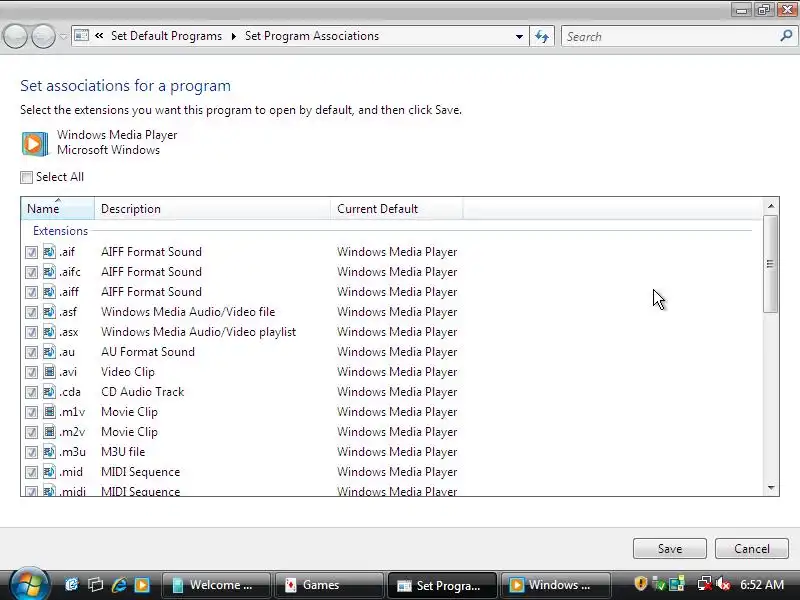800x600 pixels.
Task: Click the .aiff file type icon
Action: tap(49, 291)
